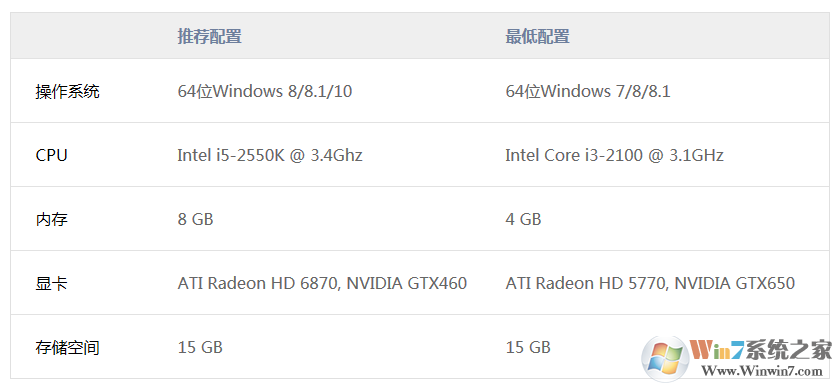Click the CPU row label
839x385 pixels.
pos(51,156)
